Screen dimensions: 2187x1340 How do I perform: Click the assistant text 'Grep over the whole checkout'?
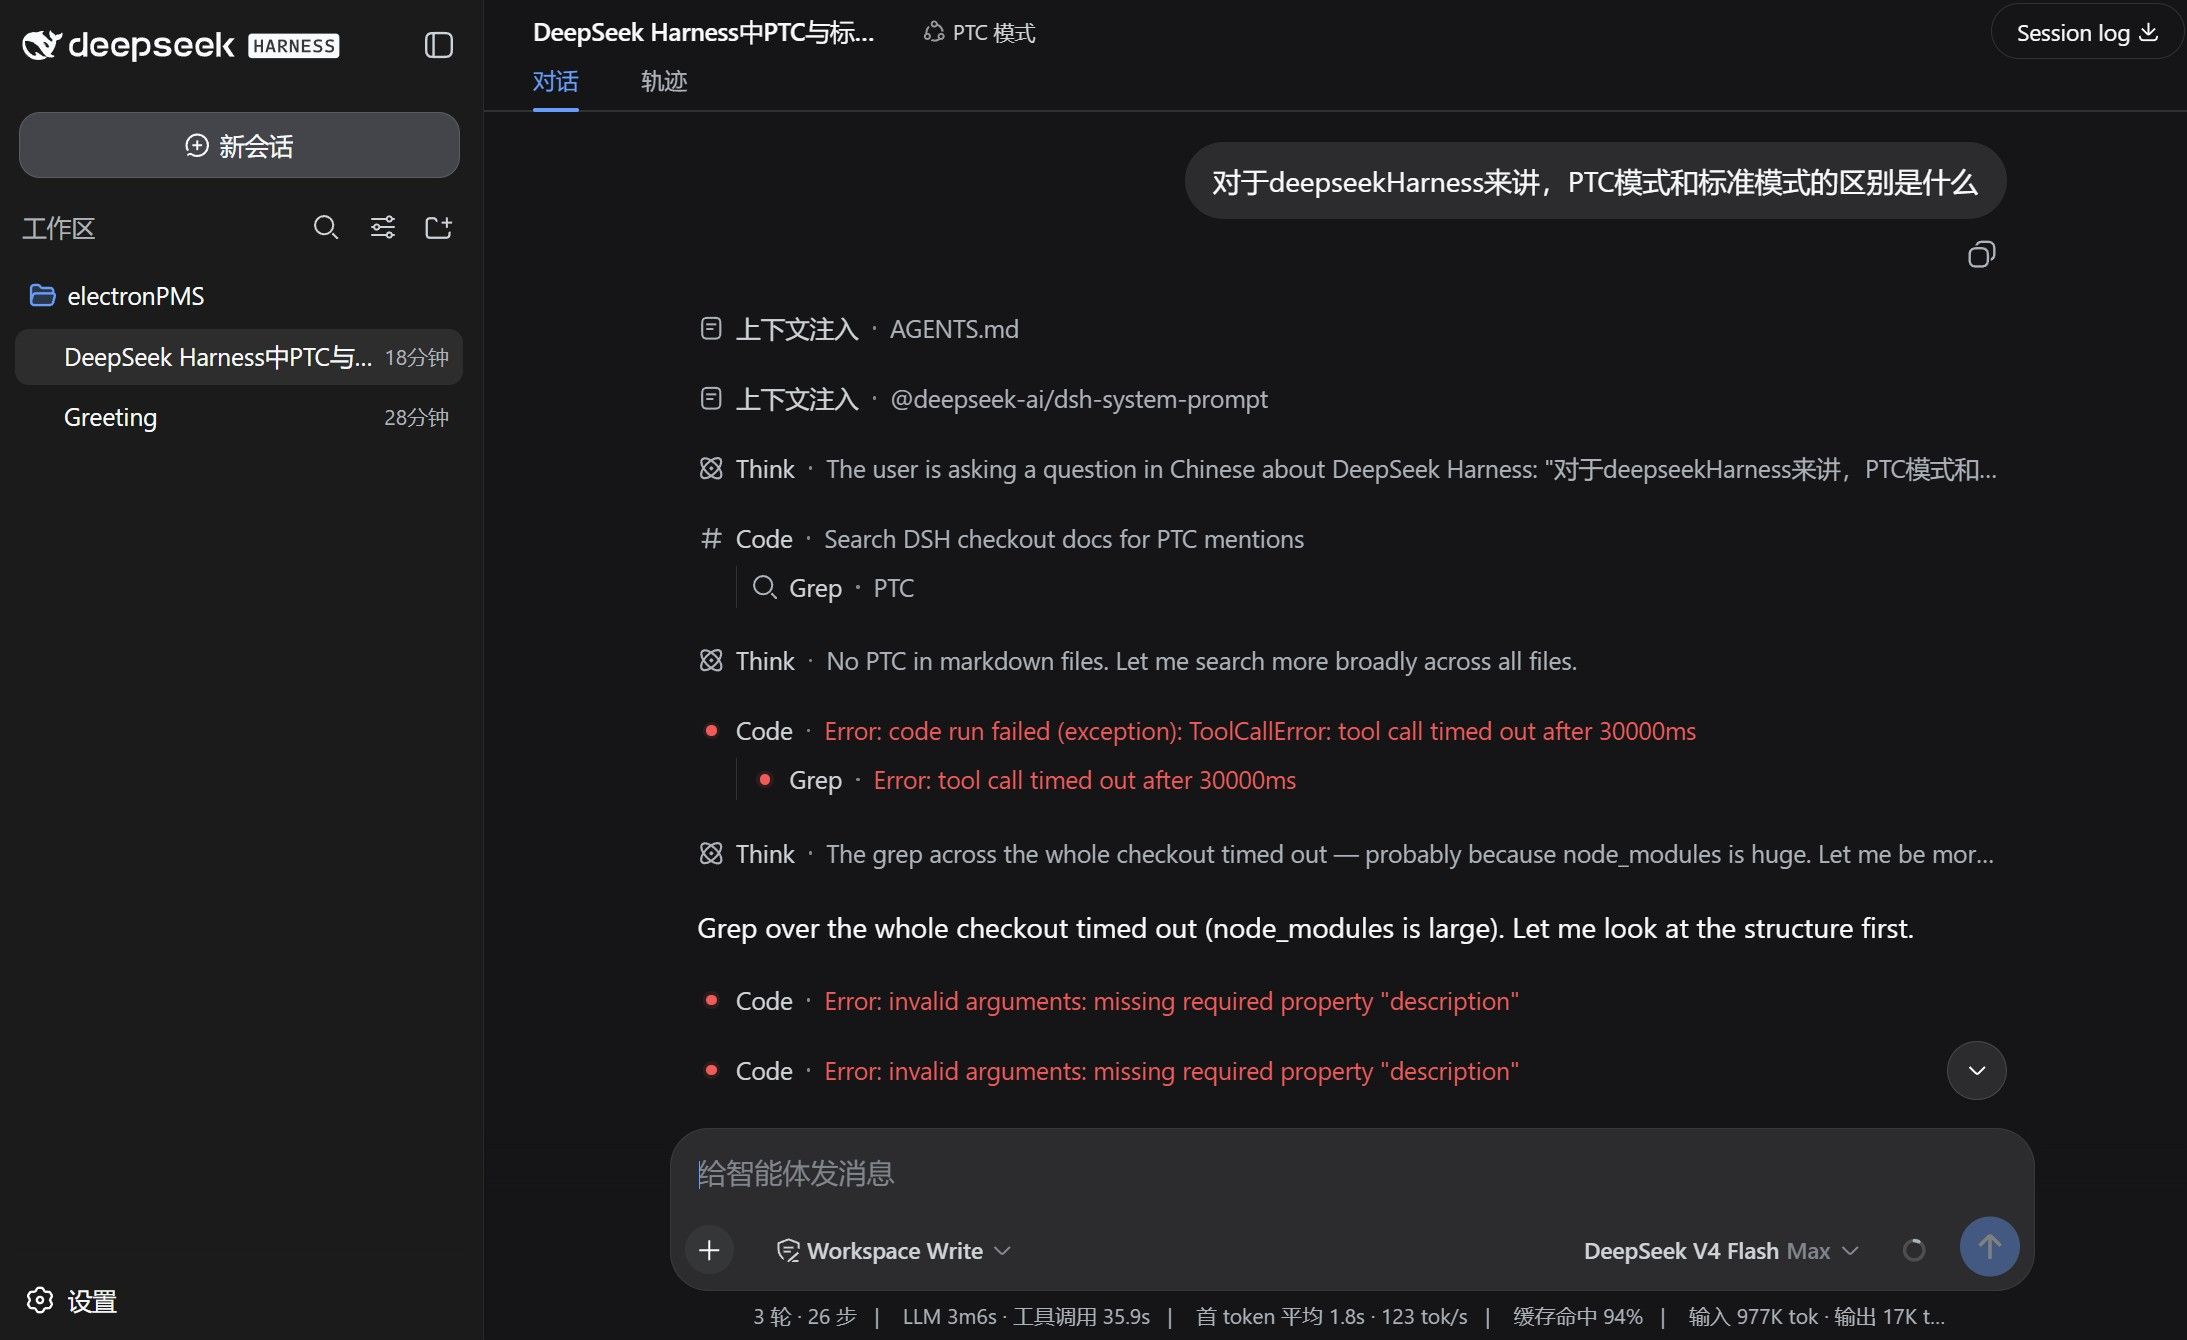[1305, 928]
